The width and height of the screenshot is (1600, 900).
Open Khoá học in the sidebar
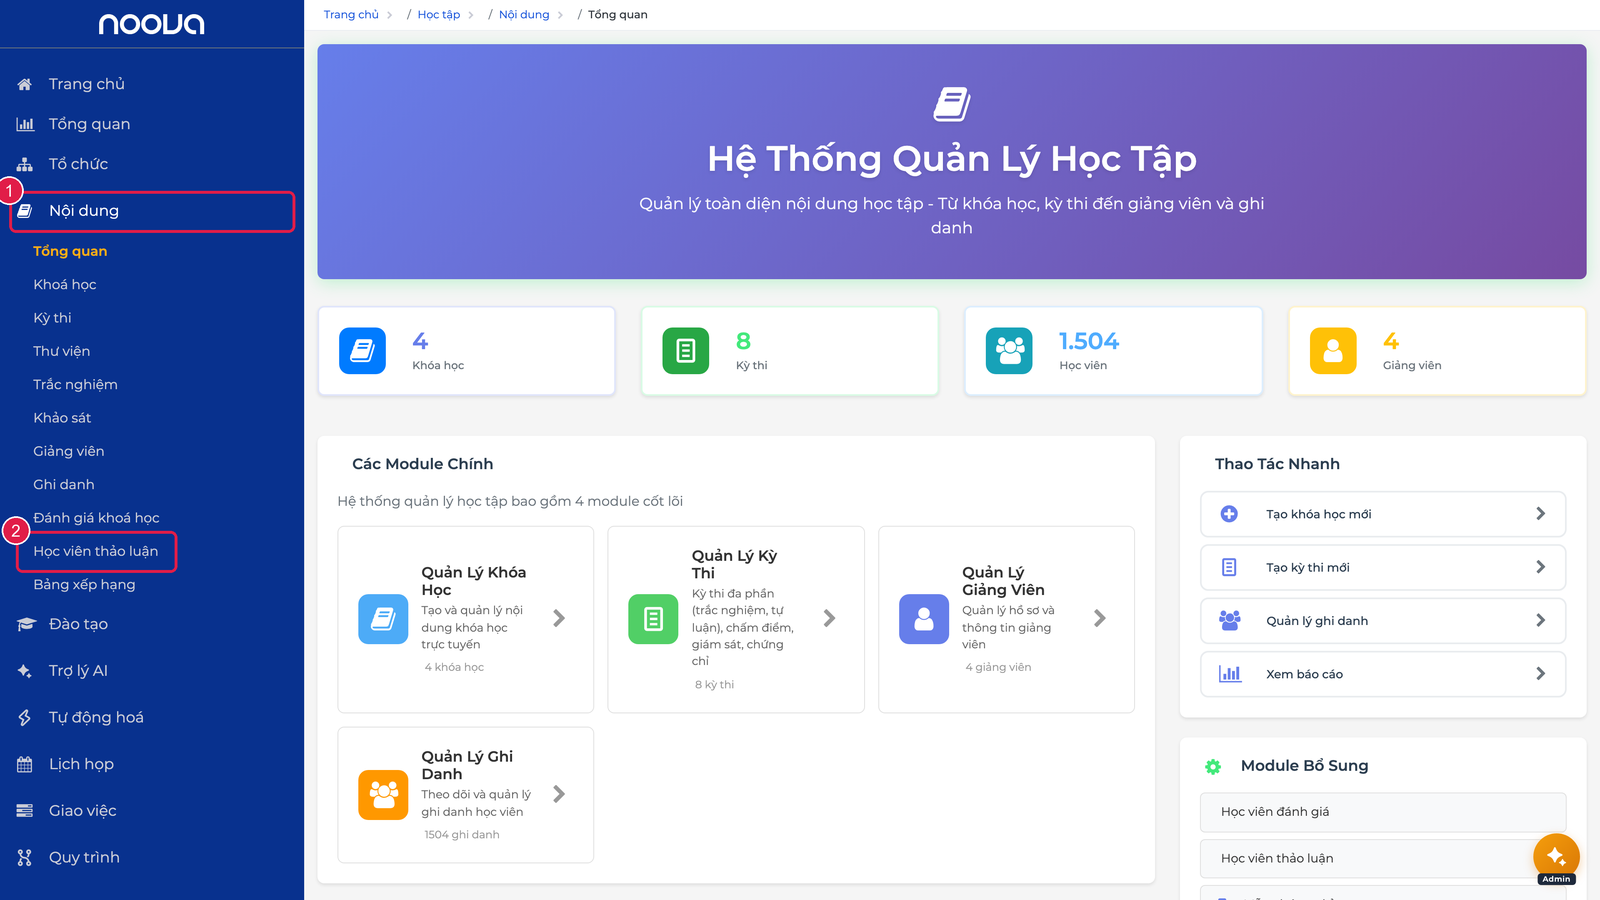click(65, 285)
